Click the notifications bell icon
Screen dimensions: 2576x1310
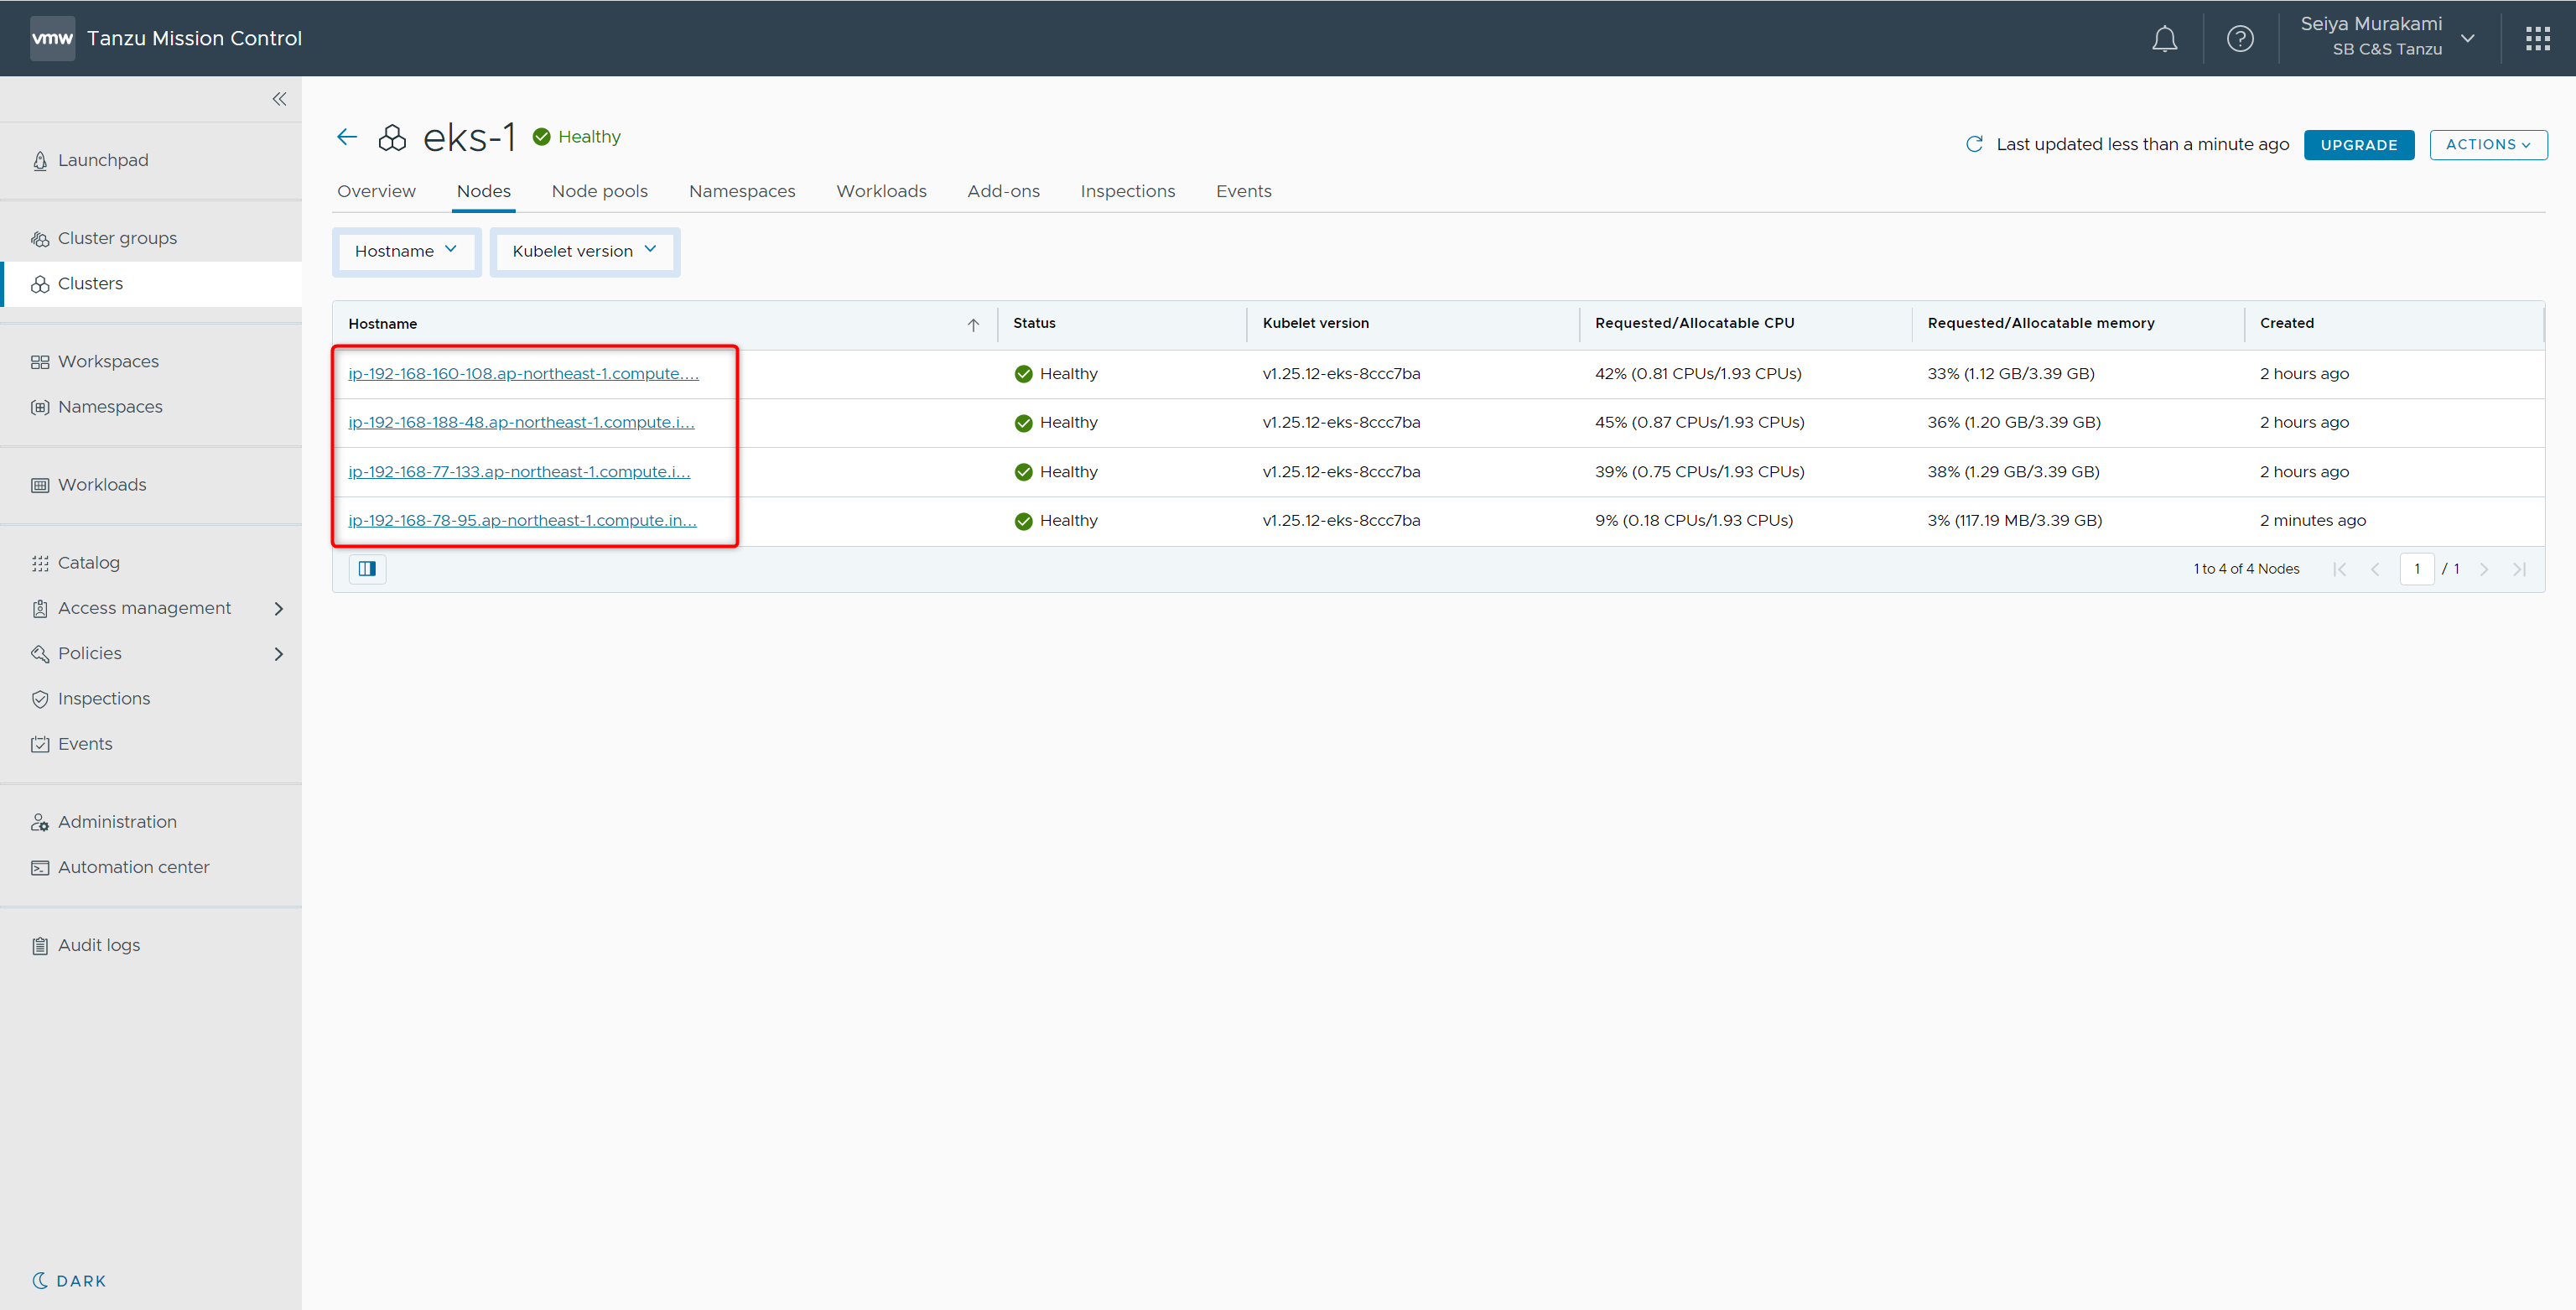2164,39
